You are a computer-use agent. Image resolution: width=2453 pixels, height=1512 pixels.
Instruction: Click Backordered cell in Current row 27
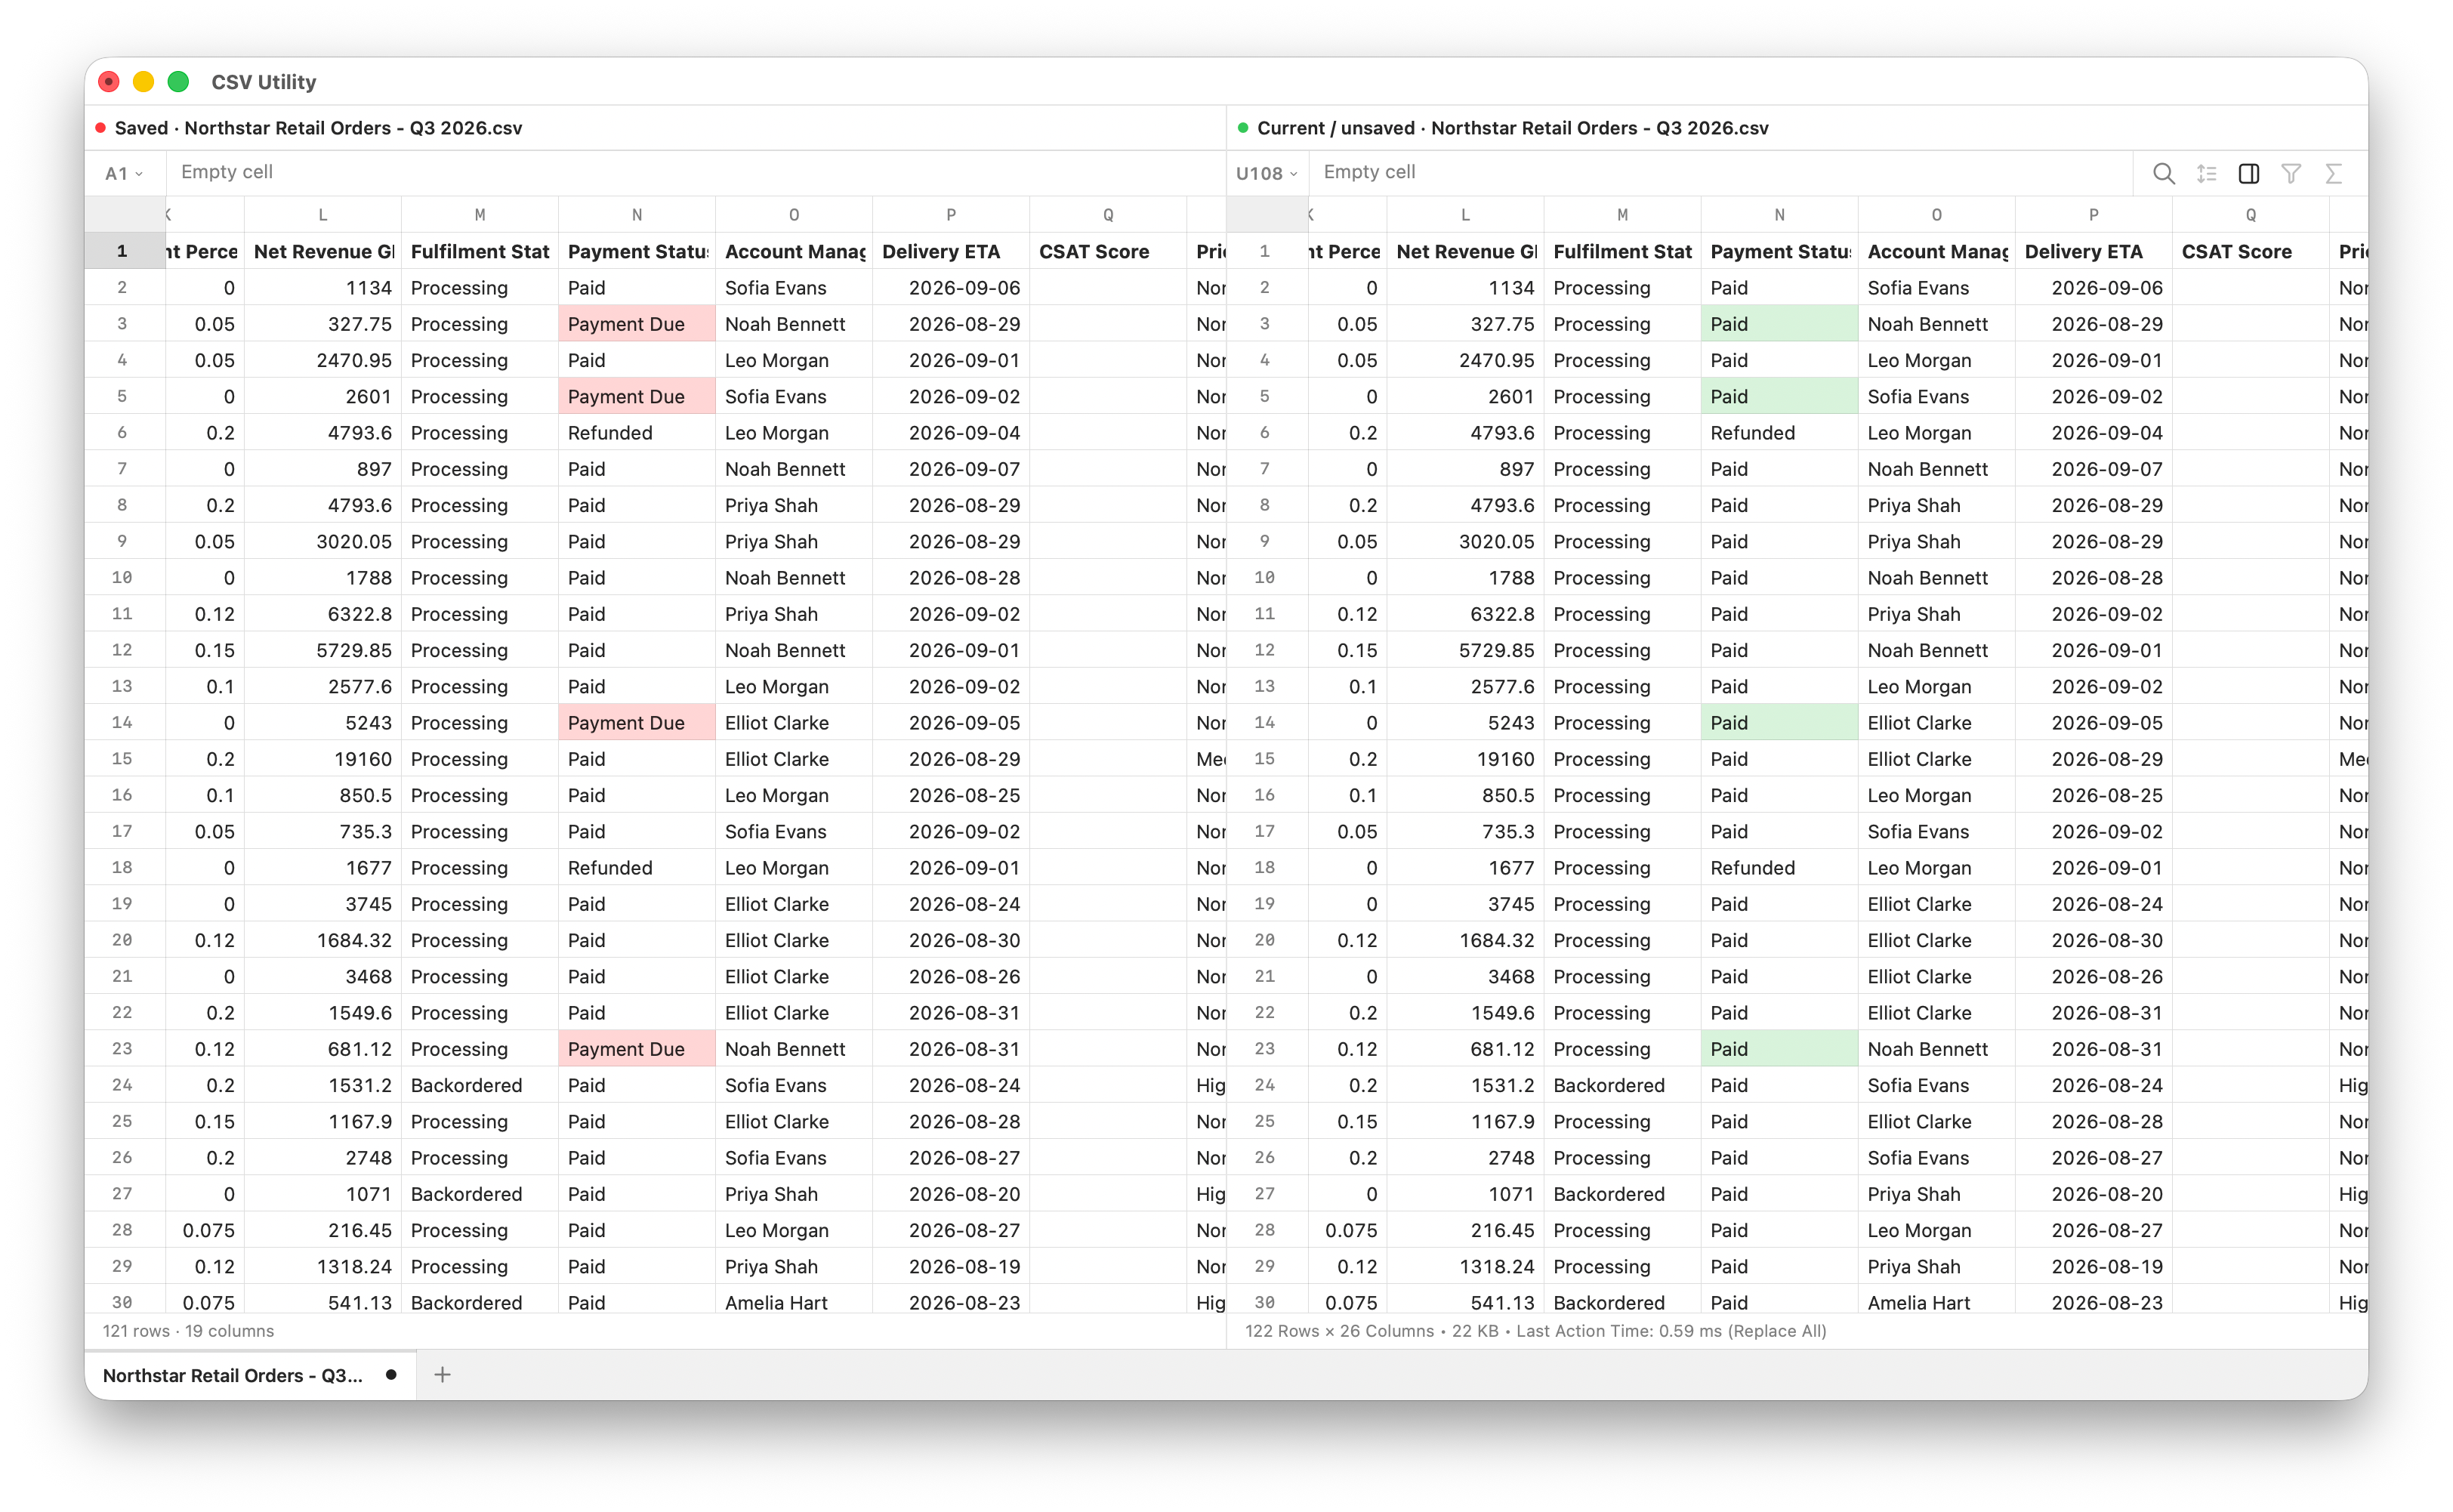(x=1622, y=1194)
